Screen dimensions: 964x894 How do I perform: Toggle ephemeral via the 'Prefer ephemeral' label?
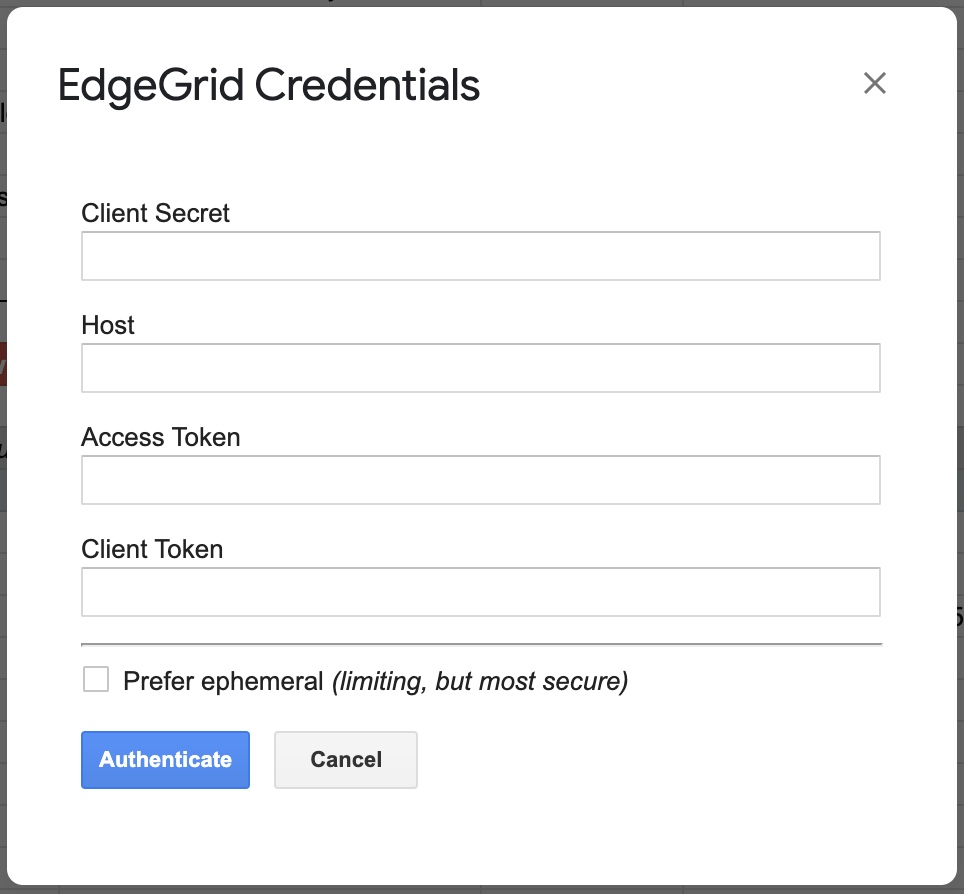223,681
